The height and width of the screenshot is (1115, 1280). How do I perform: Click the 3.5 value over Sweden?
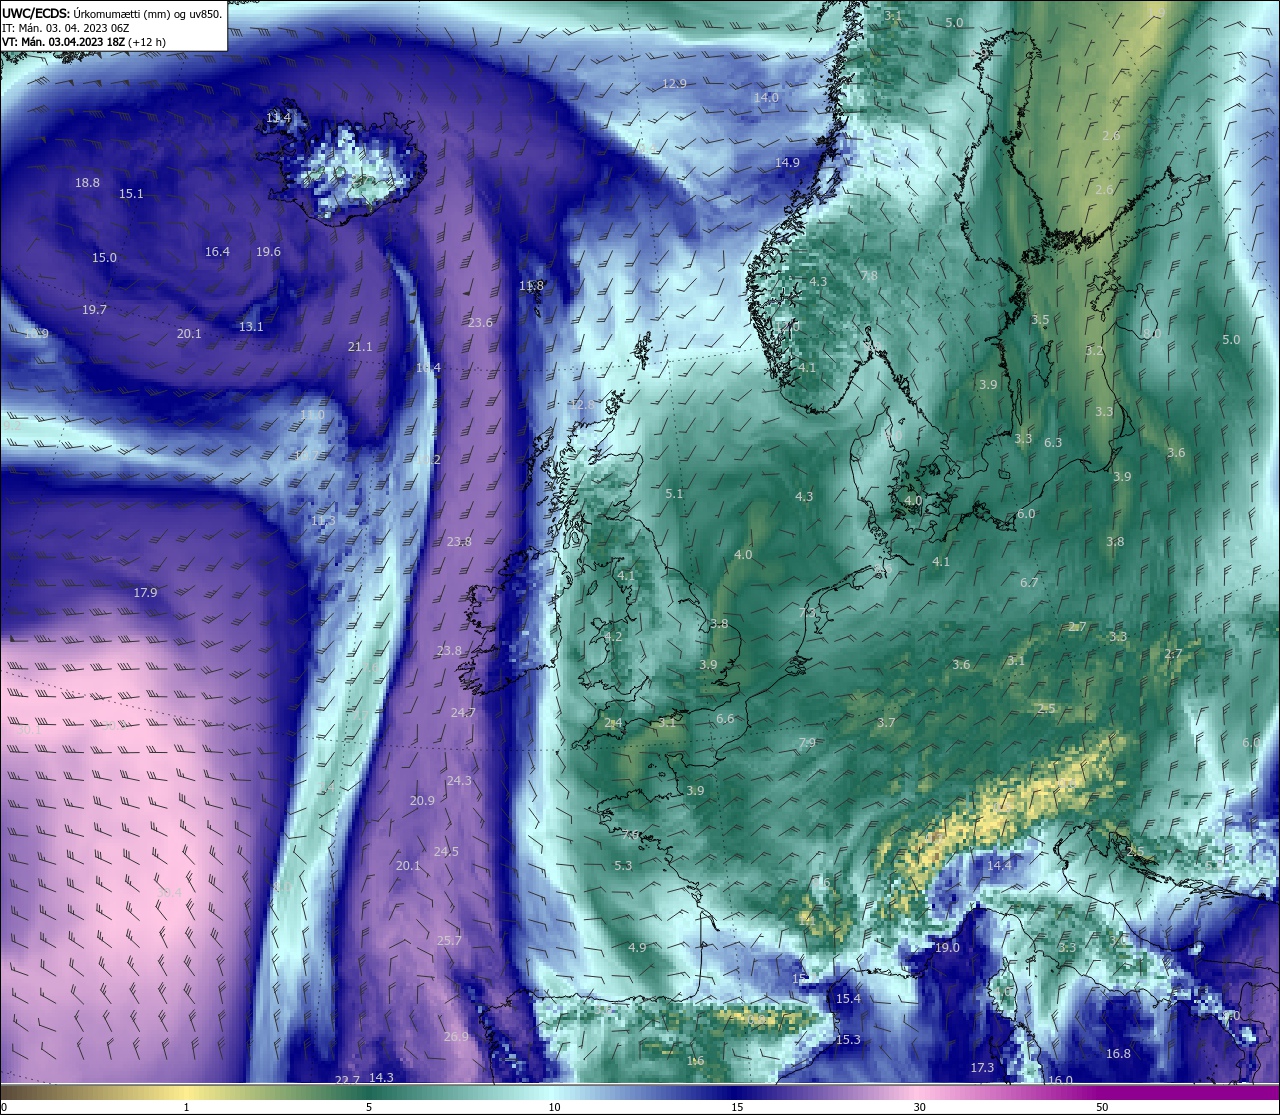(x=1040, y=321)
